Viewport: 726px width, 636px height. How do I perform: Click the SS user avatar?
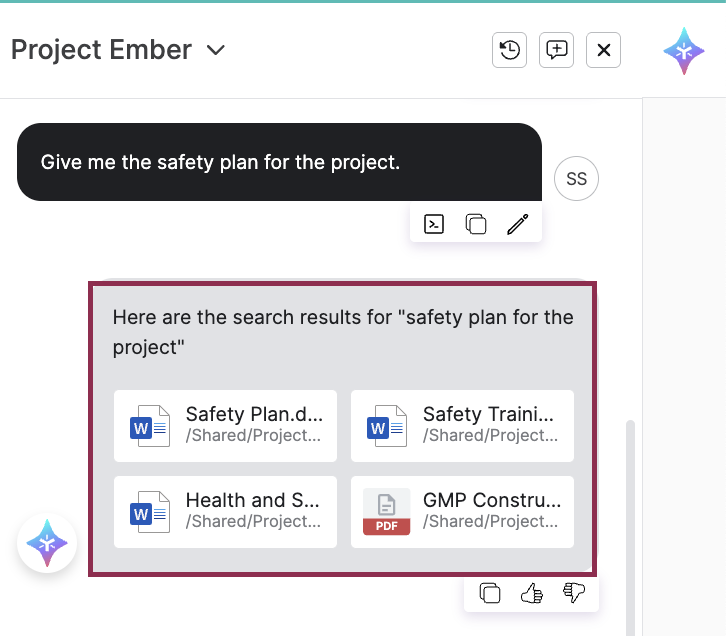pos(576,179)
